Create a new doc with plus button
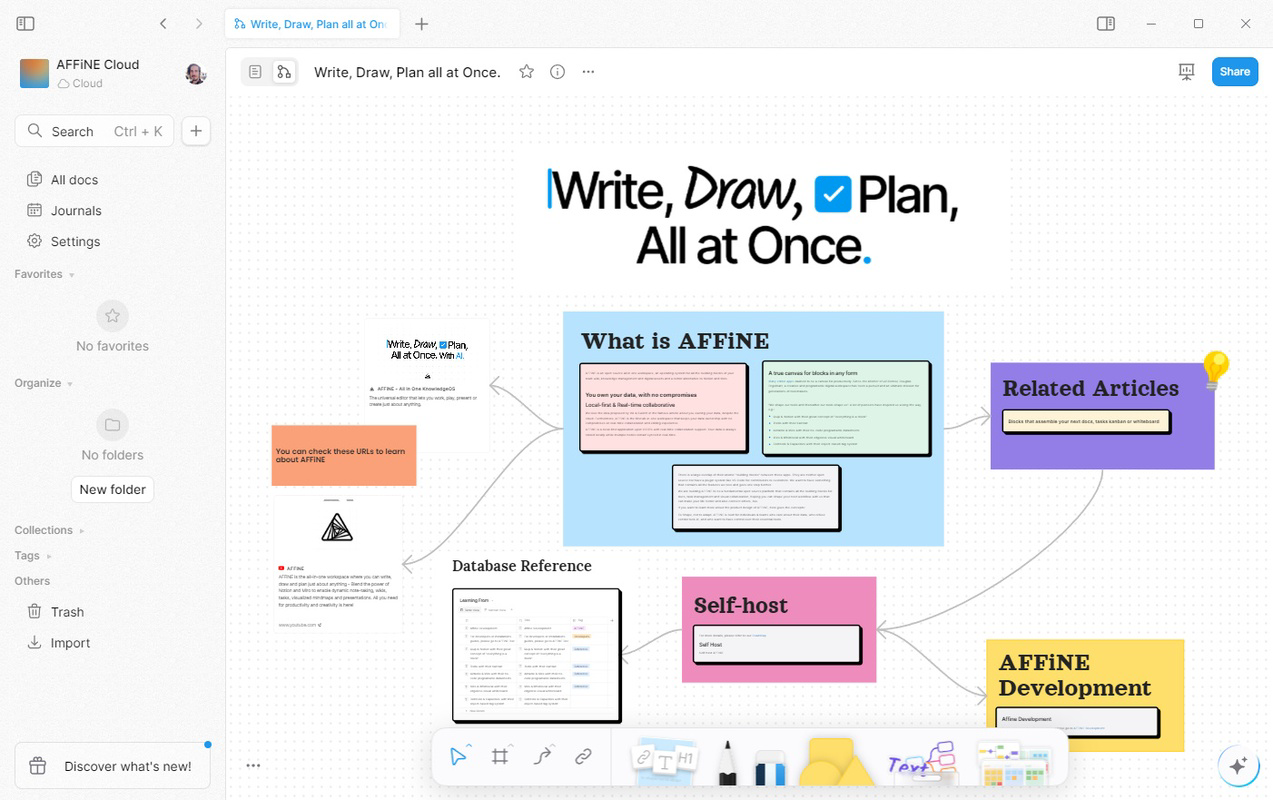 coord(196,131)
